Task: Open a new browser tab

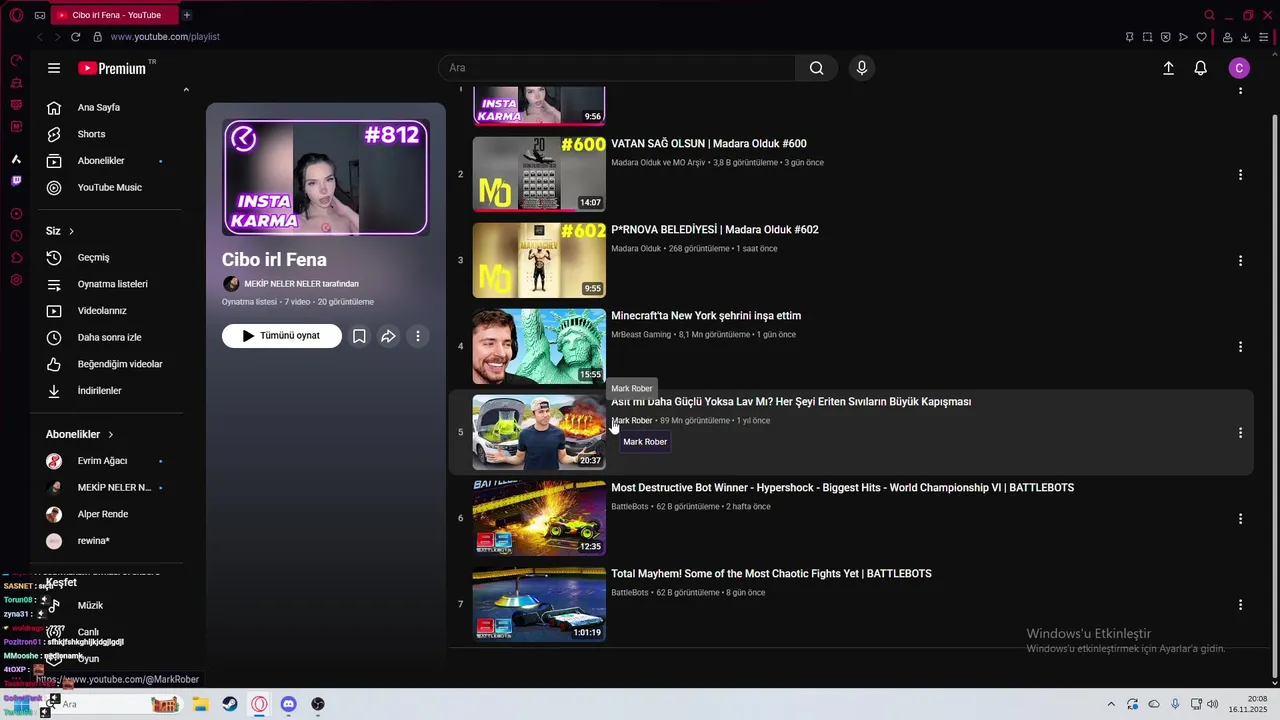Action: tap(187, 15)
